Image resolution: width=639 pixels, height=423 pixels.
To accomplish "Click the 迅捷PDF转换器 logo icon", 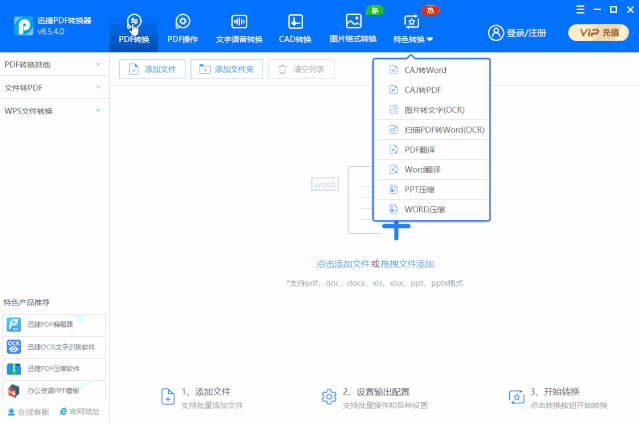I will click(x=23, y=26).
